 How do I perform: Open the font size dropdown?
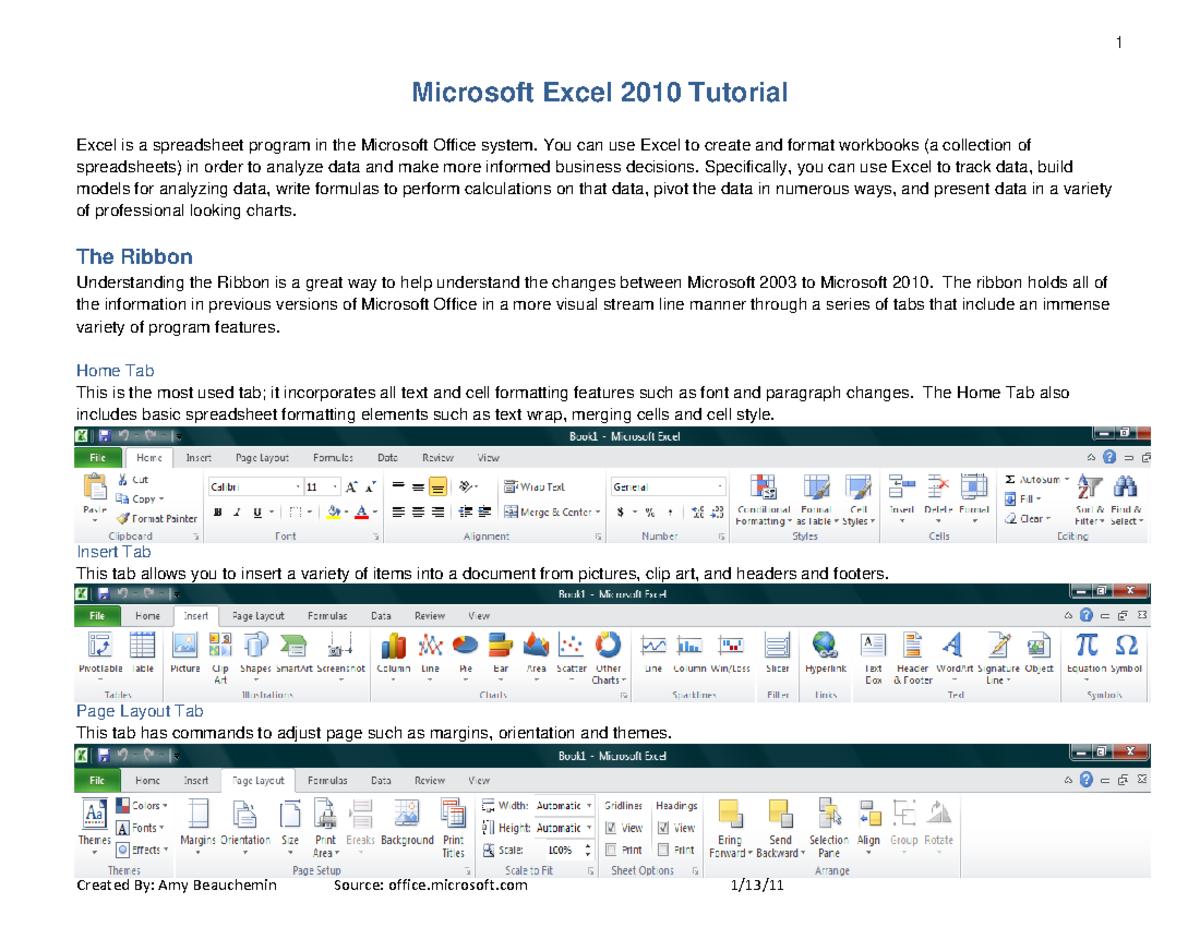tap(336, 486)
